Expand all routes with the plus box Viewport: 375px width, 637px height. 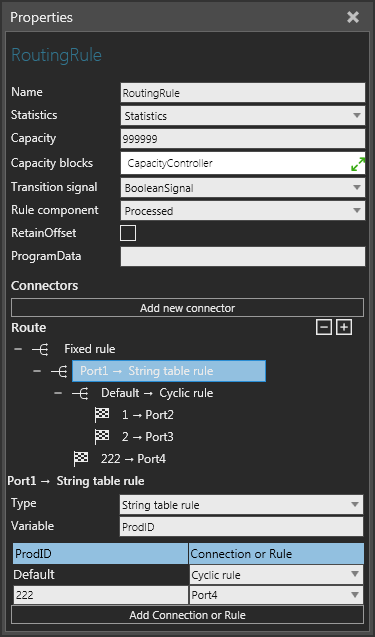[344, 327]
